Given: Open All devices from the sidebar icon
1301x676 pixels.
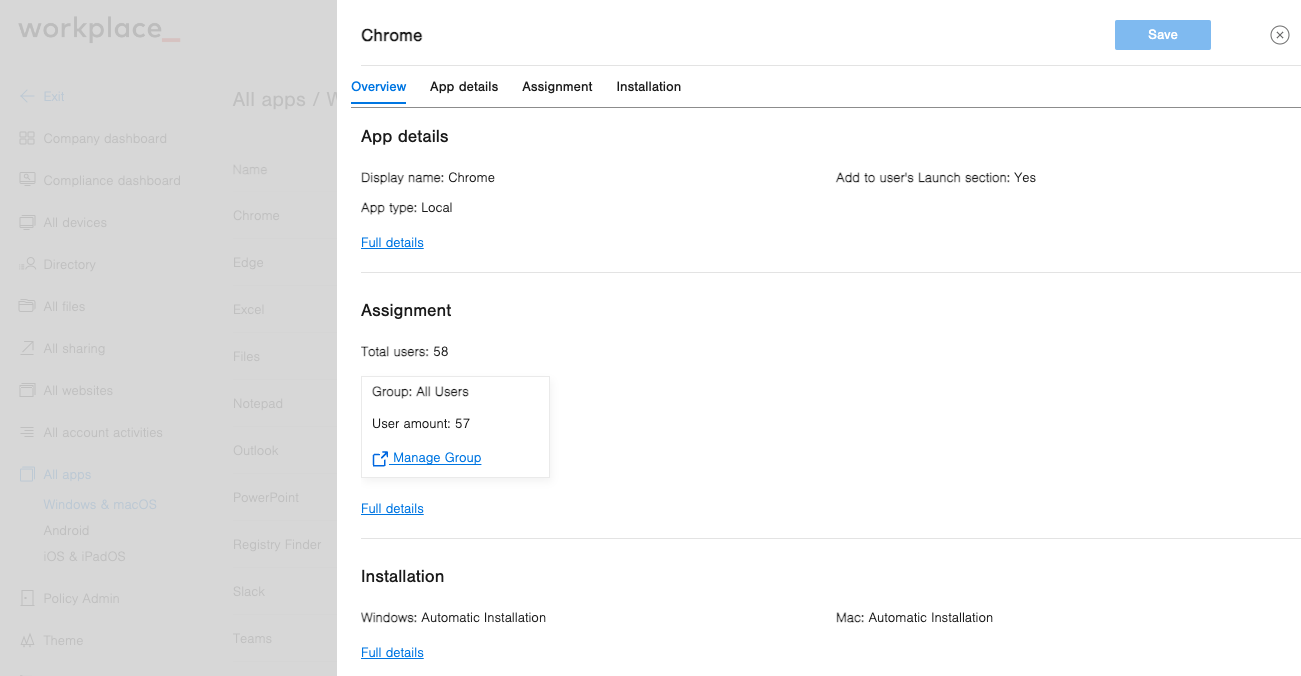Looking at the screenshot, I should click(27, 222).
